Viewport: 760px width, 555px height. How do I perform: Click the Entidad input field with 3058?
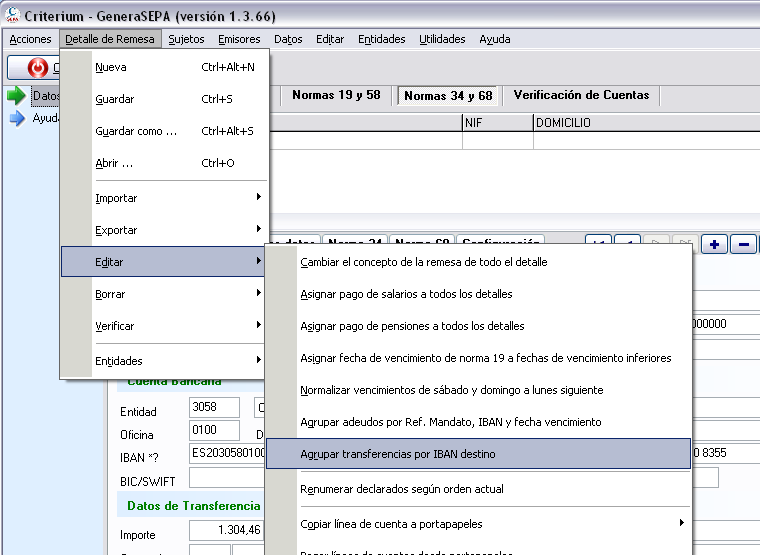click(214, 407)
